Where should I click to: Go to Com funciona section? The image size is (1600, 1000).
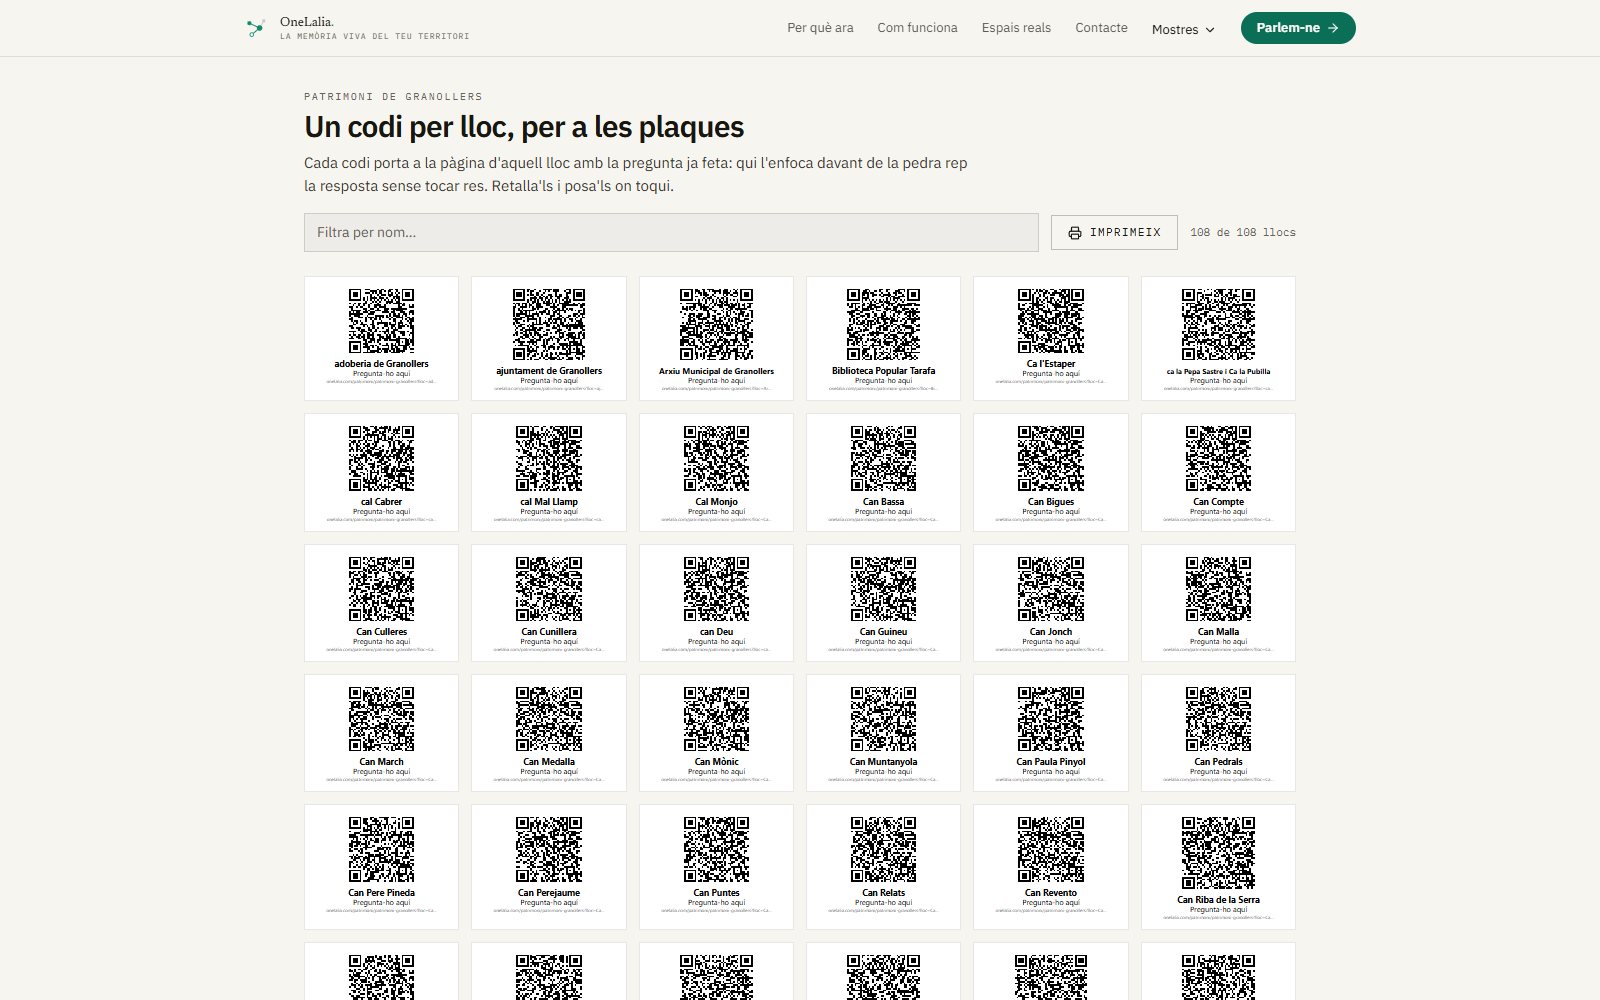917,28
